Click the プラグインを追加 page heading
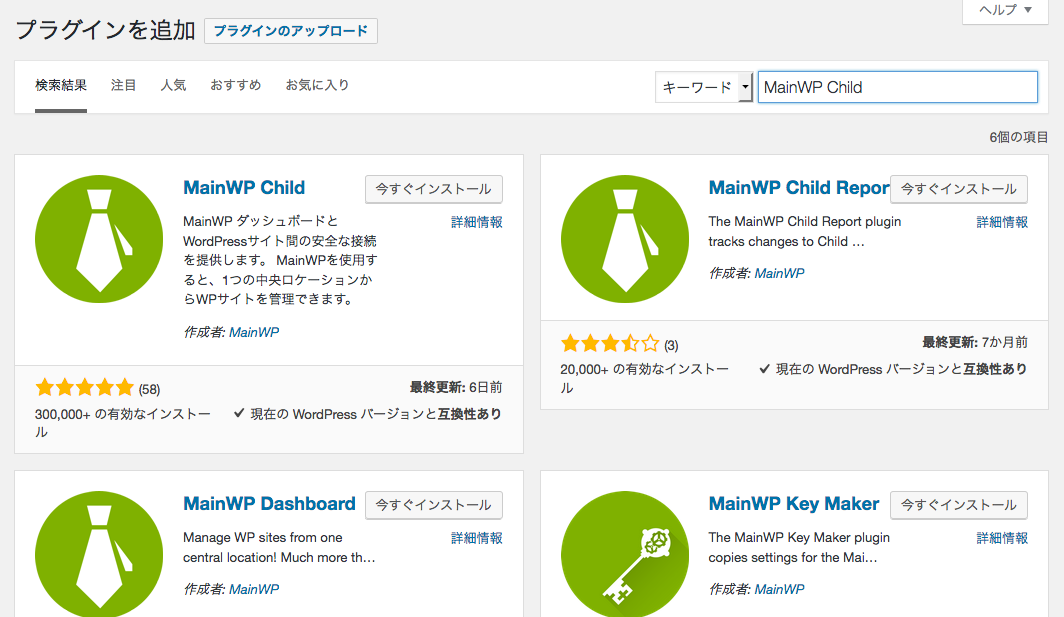 pyautogui.click(x=105, y=30)
